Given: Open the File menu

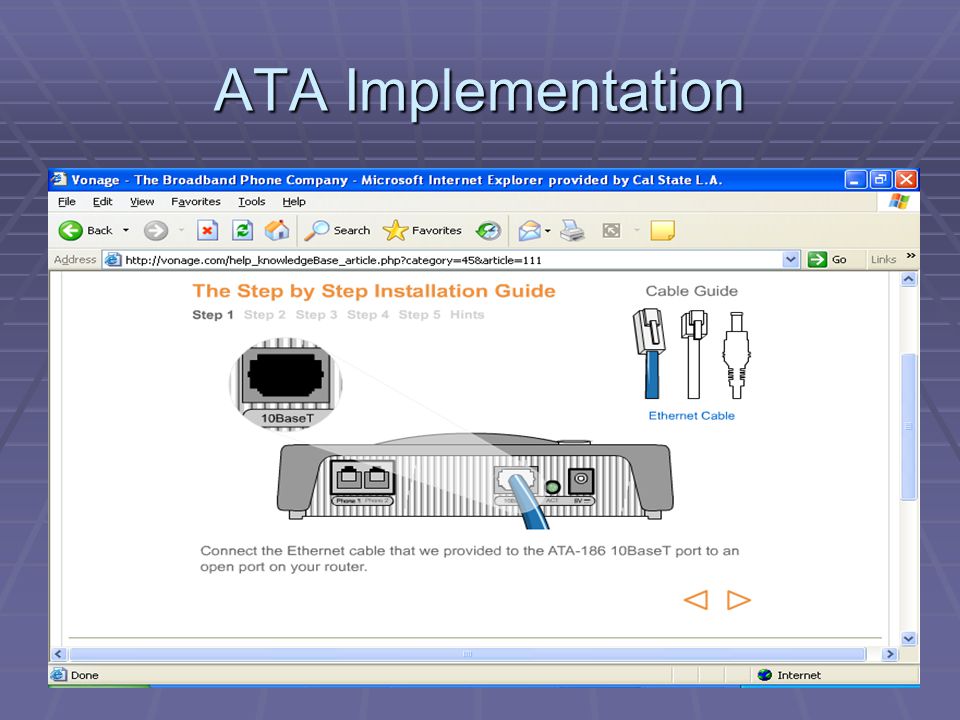Looking at the screenshot, I should tap(67, 201).
